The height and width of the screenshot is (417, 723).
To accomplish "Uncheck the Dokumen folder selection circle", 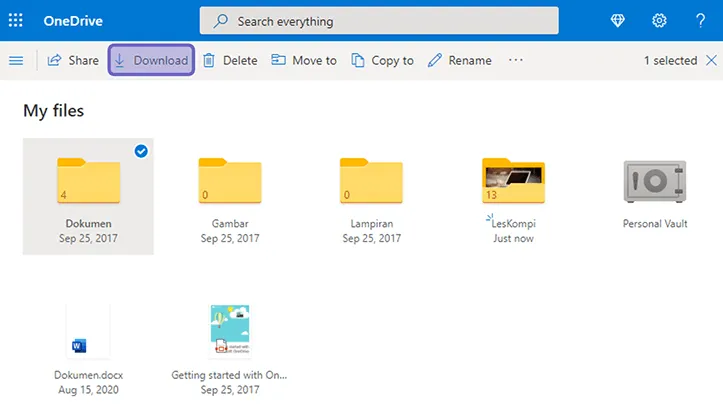I will (x=141, y=151).
